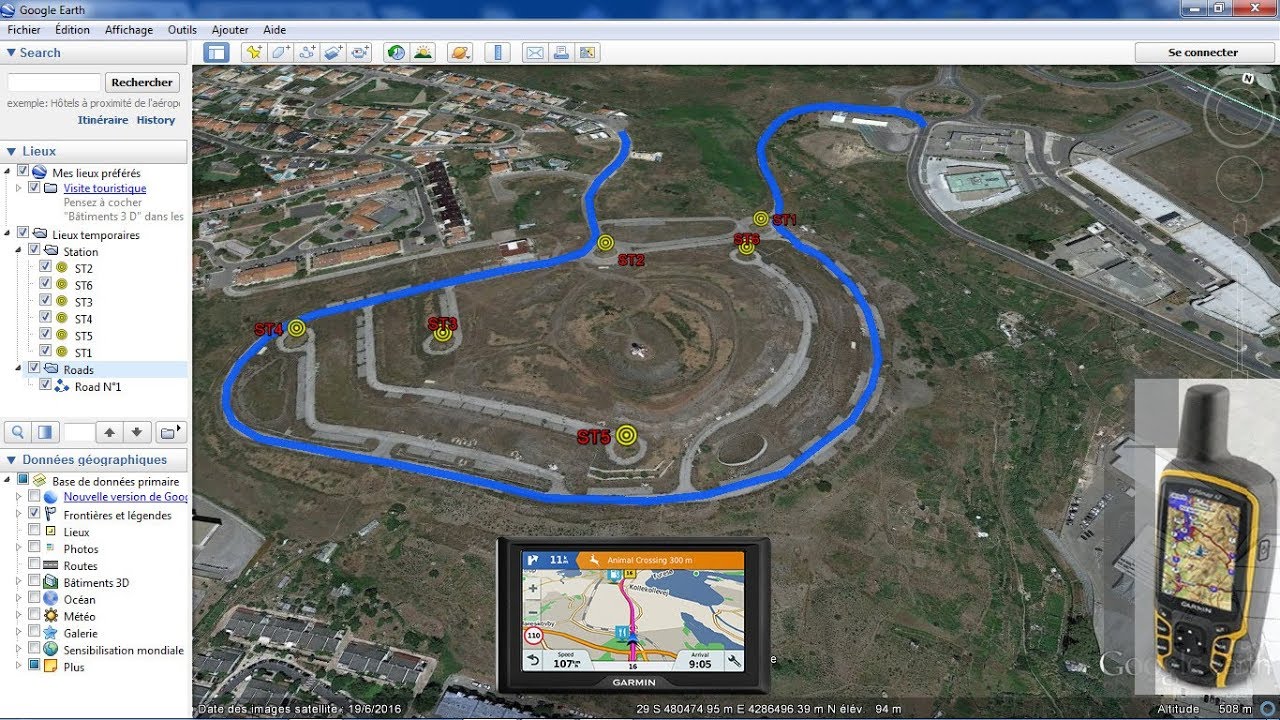This screenshot has width=1280, height=720.
Task: Select the Mes lieux préférés tree item
Action: coord(97,173)
